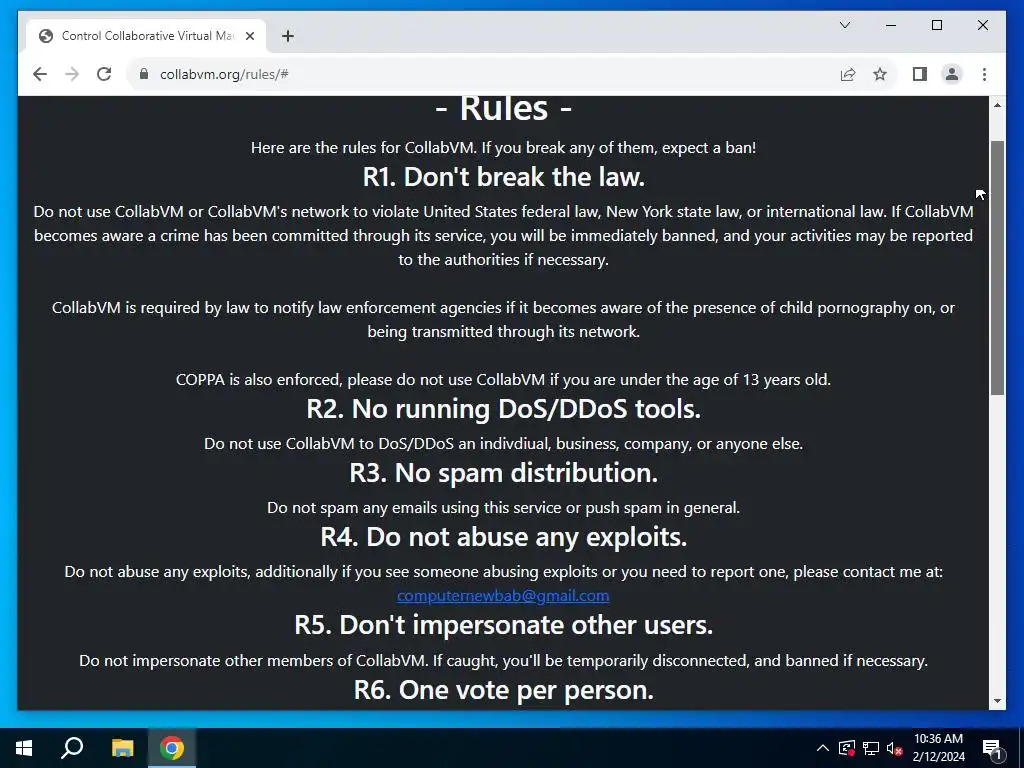1024x768 pixels.
Task: Click the Chrome taskbar icon
Action: [172, 748]
